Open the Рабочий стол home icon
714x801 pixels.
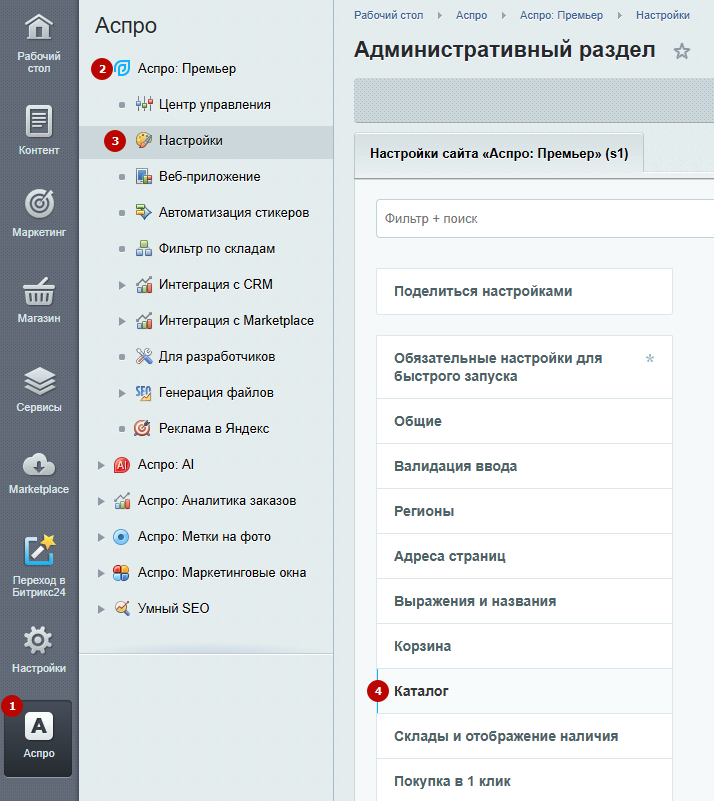click(39, 27)
